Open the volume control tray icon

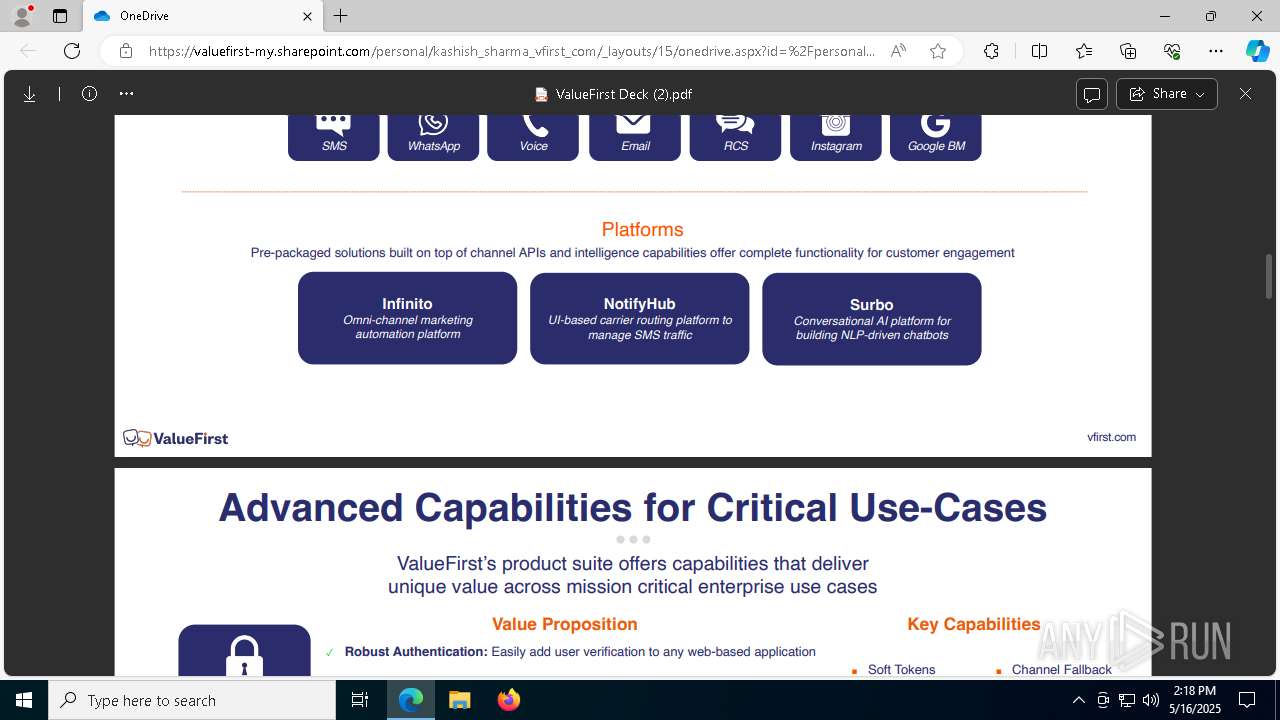[1151, 700]
